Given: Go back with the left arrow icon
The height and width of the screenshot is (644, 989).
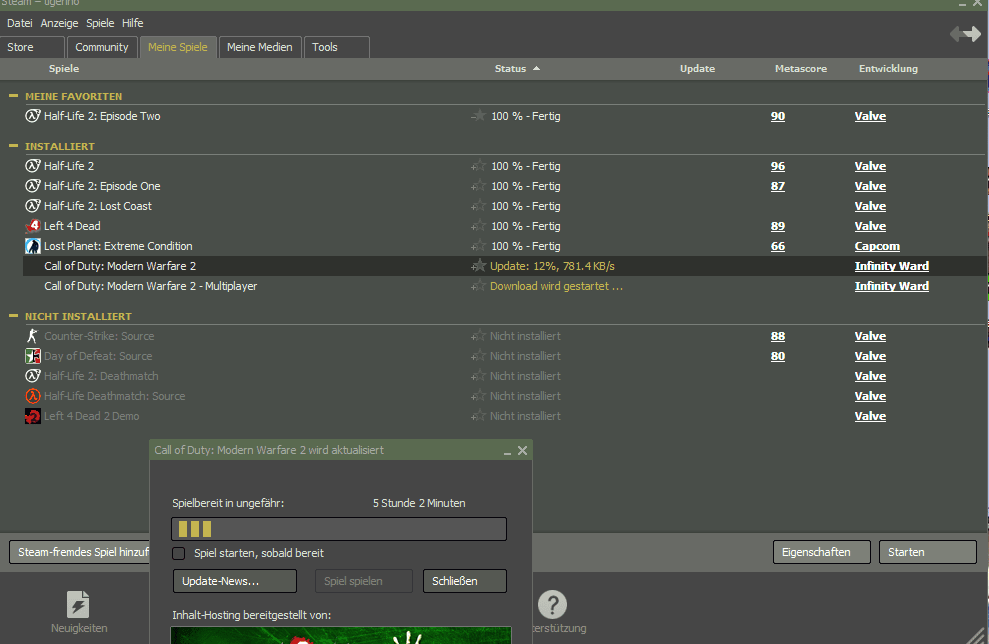Looking at the screenshot, I should (x=957, y=33).
